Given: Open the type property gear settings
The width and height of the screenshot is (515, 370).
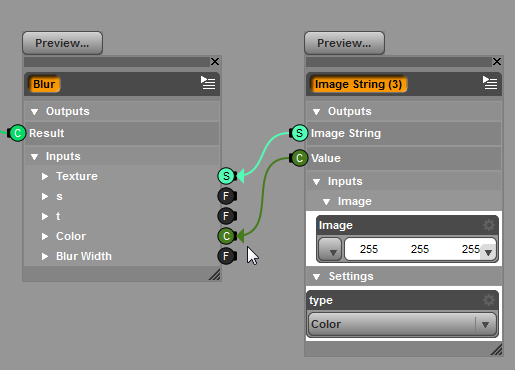Looking at the screenshot, I should [x=489, y=300].
